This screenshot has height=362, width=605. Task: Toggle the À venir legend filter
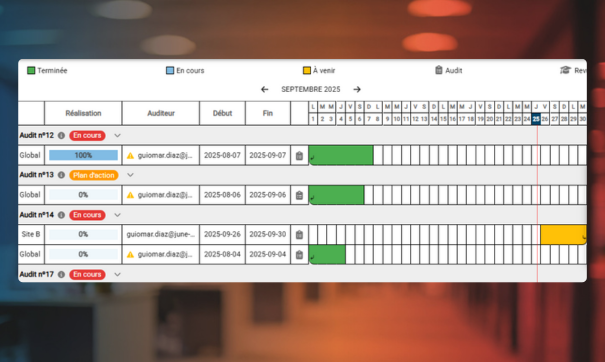tap(319, 71)
